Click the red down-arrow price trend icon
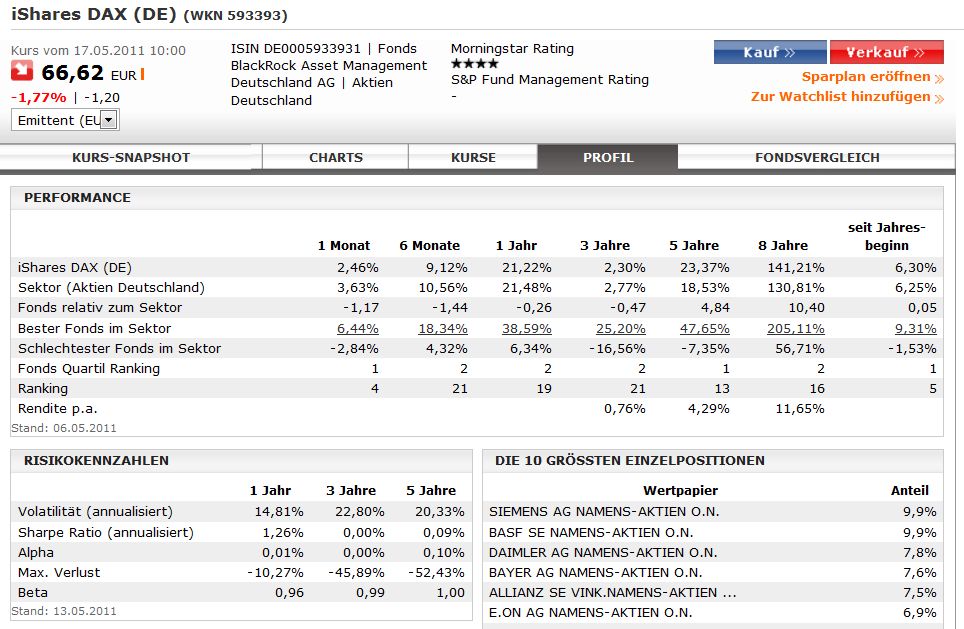 [22, 72]
